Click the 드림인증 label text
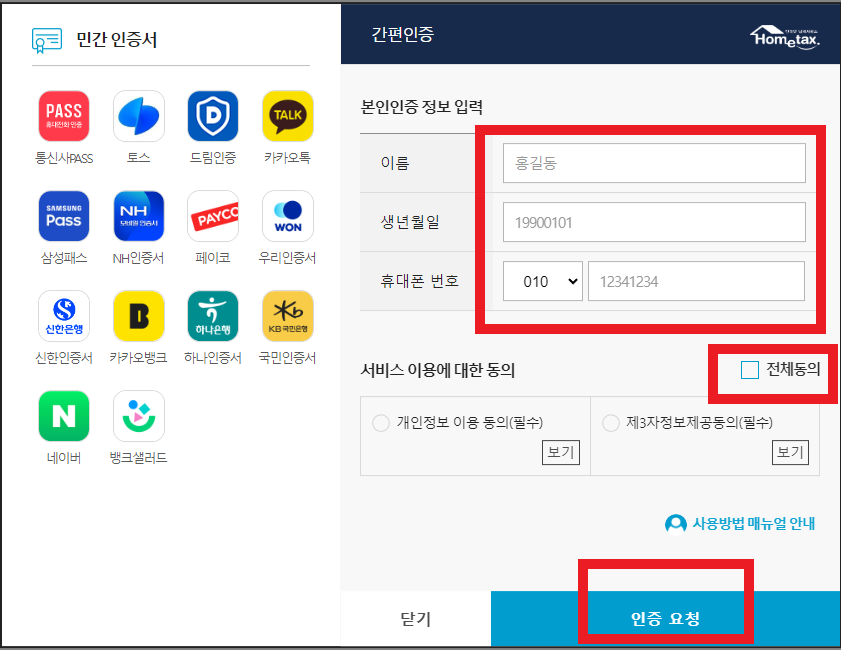841x650 pixels. click(x=213, y=158)
